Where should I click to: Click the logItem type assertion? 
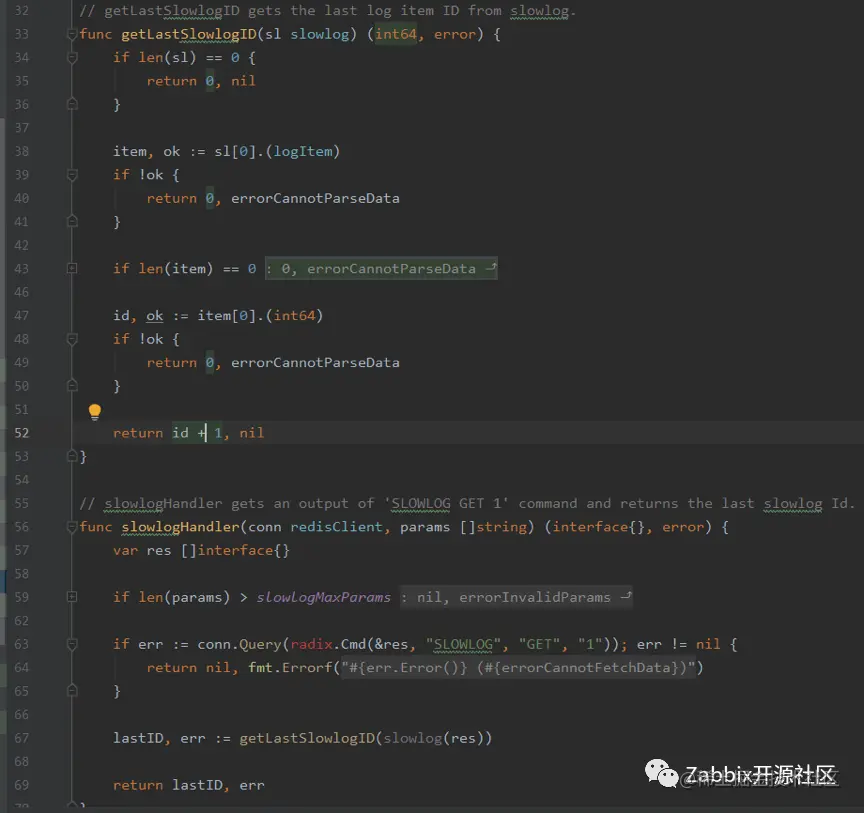pos(303,152)
